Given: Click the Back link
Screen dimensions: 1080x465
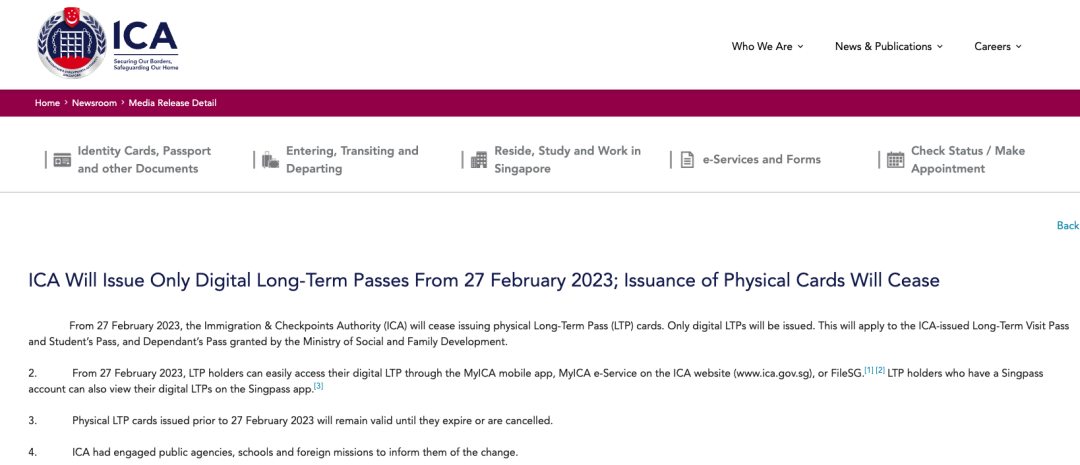Looking at the screenshot, I should pos(1067,226).
